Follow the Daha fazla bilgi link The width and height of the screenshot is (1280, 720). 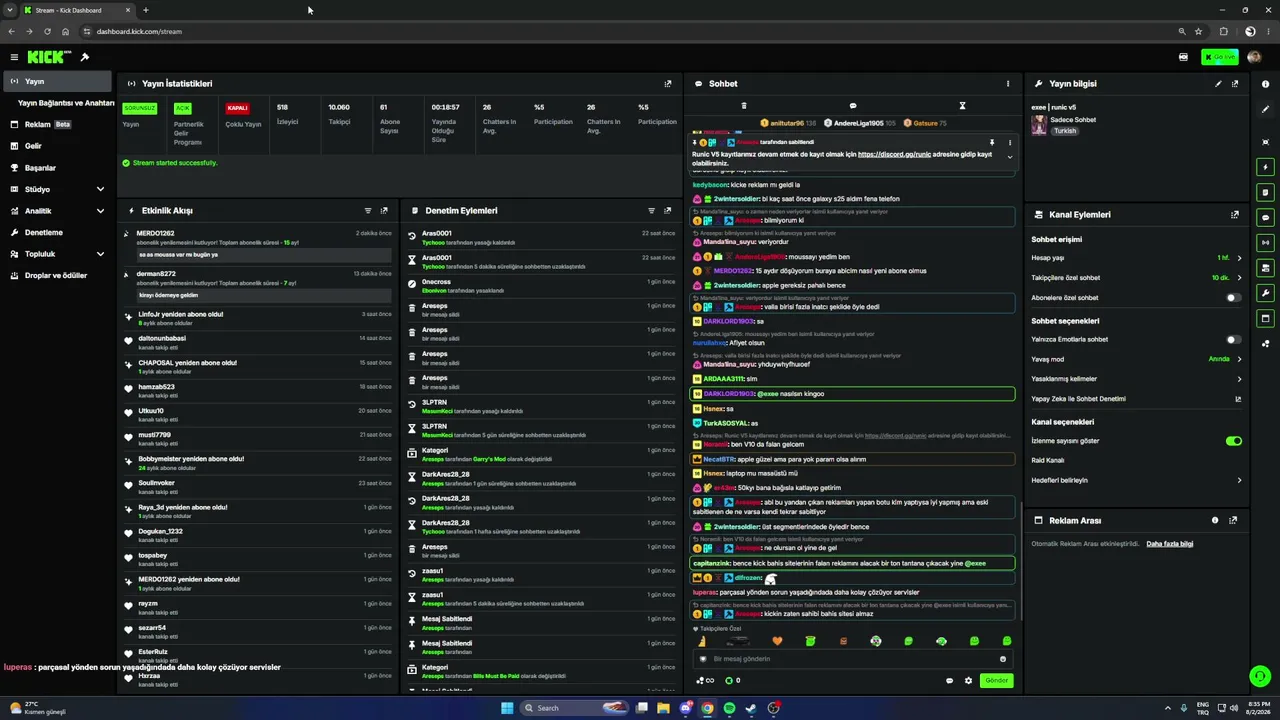click(x=1170, y=544)
